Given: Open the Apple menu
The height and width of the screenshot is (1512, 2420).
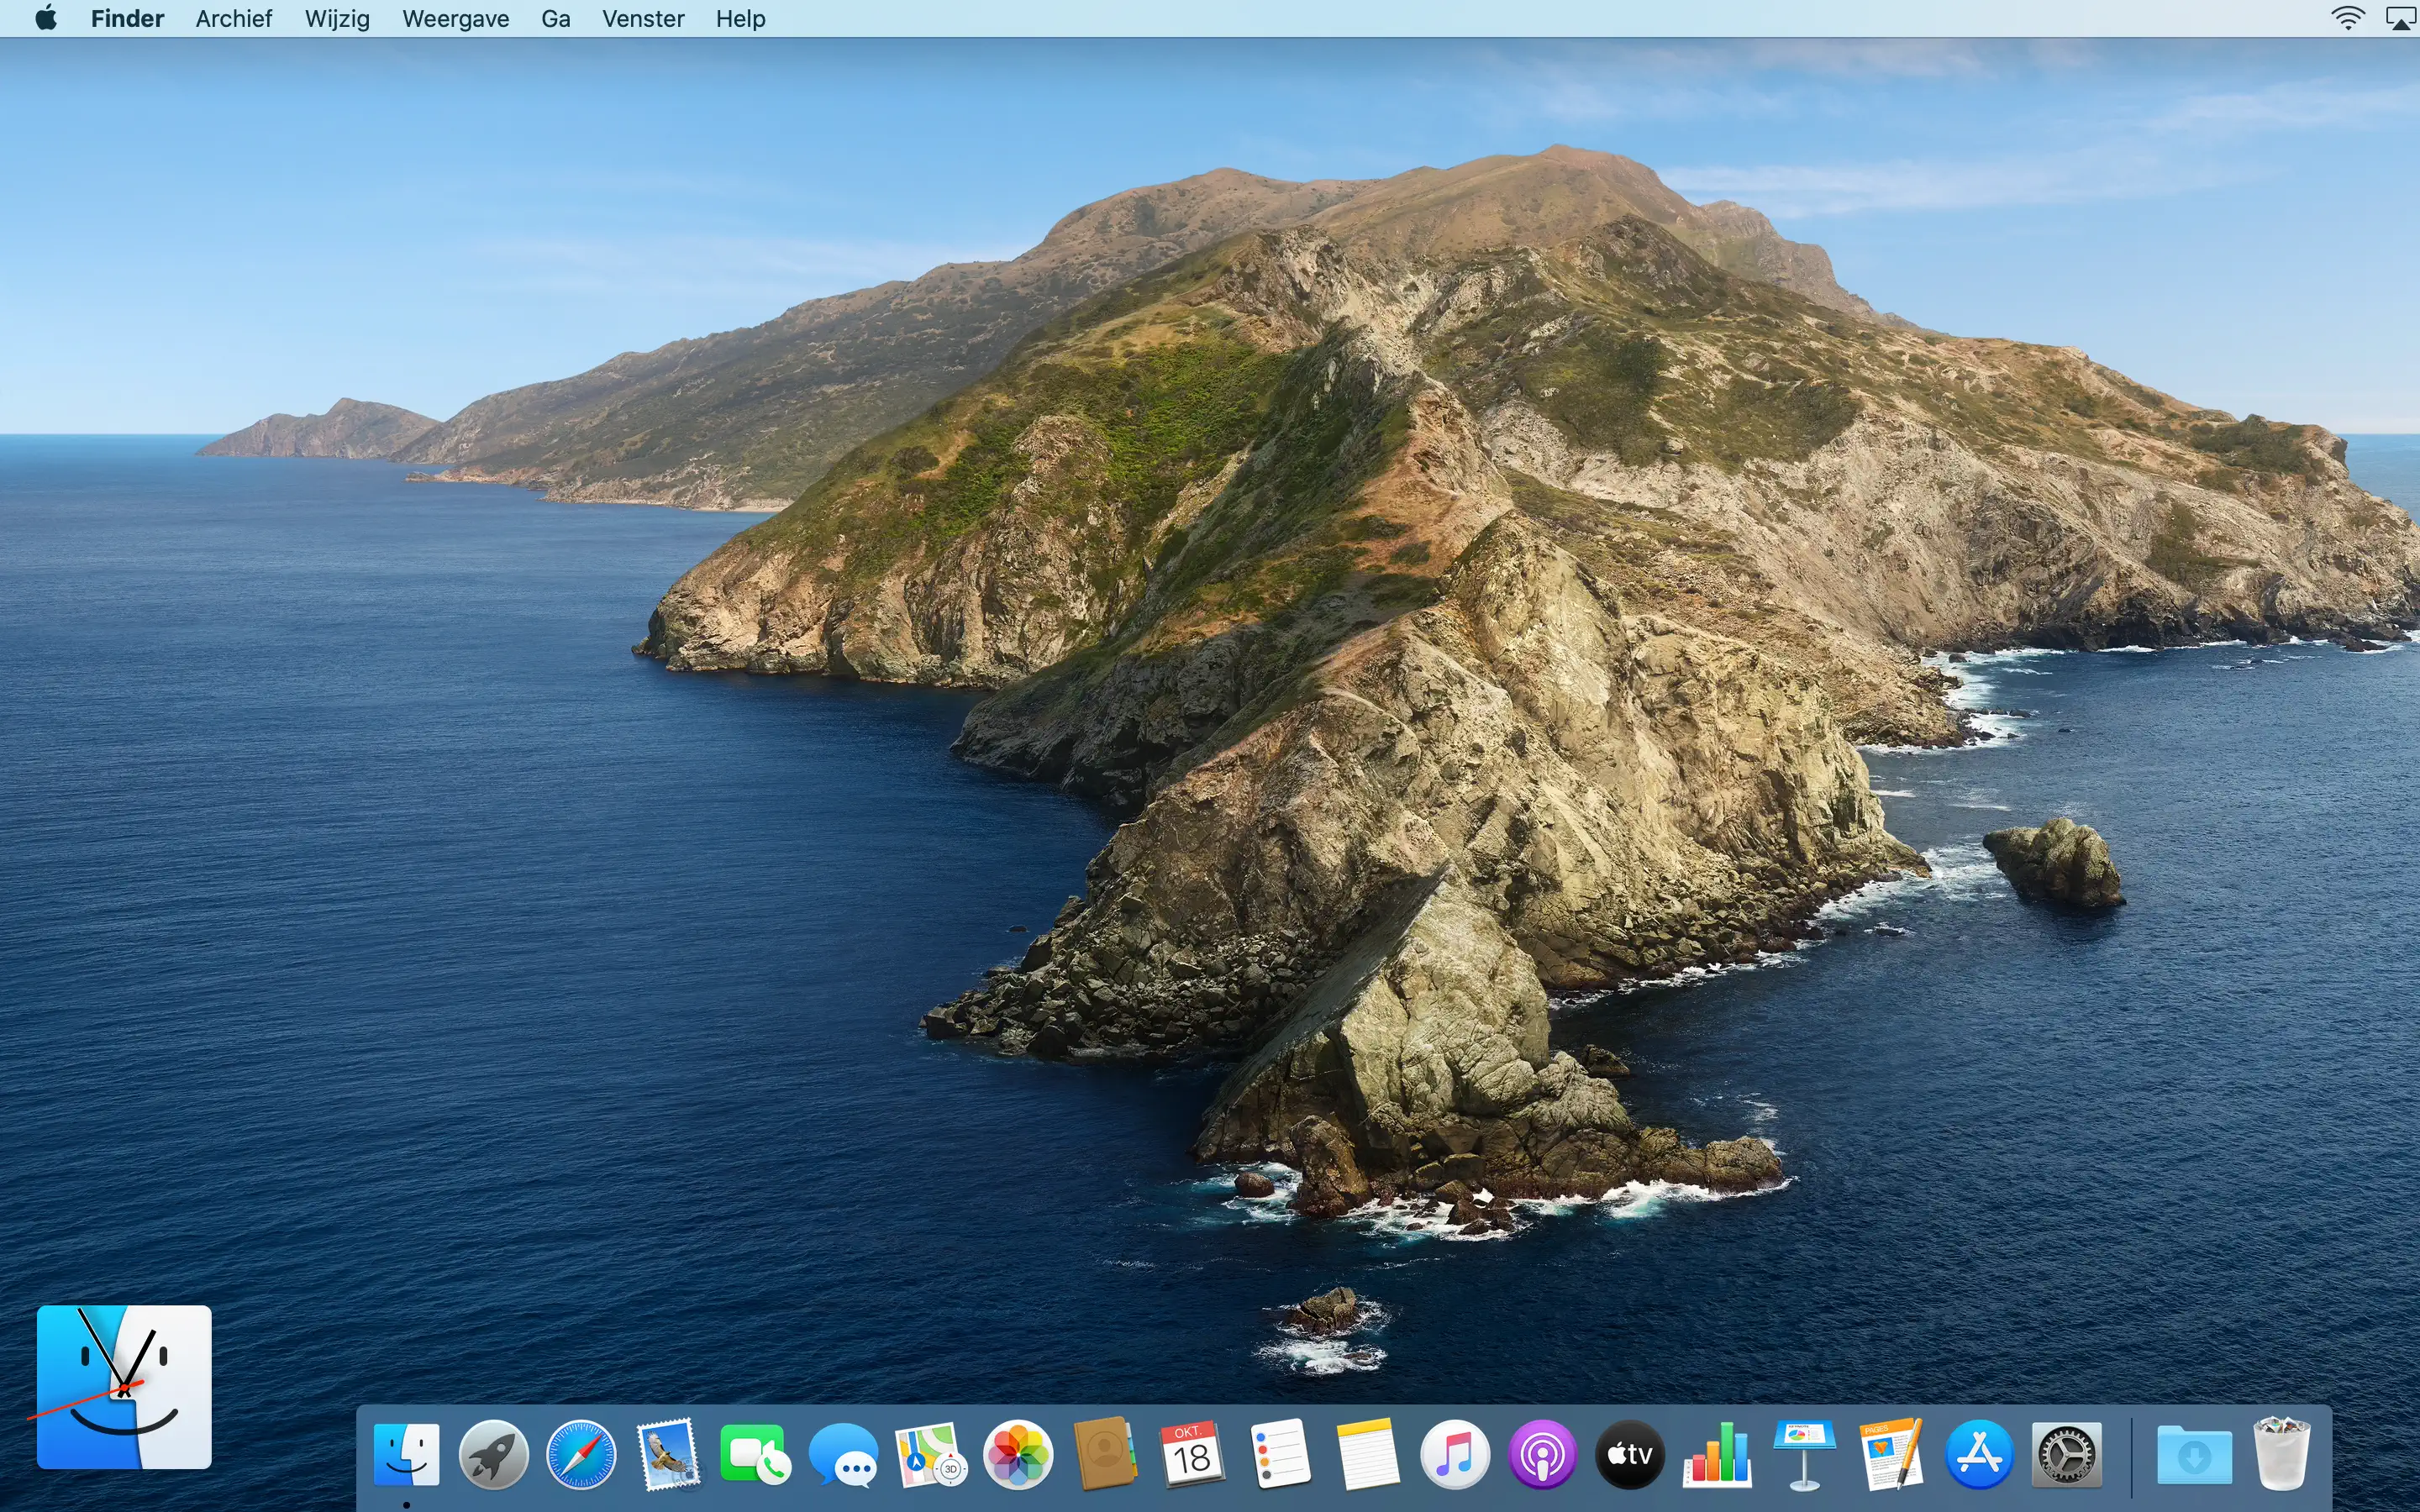Looking at the screenshot, I should (x=46, y=19).
